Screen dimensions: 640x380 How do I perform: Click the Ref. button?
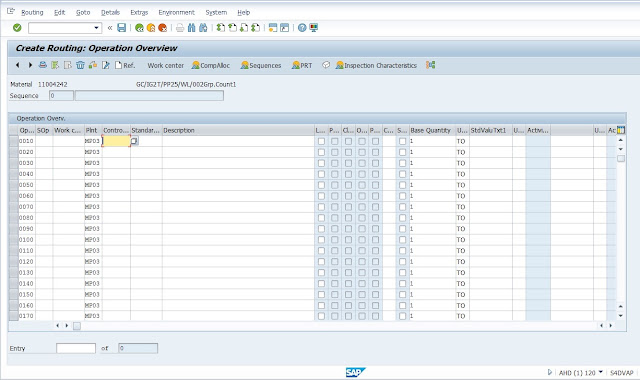tap(125, 65)
